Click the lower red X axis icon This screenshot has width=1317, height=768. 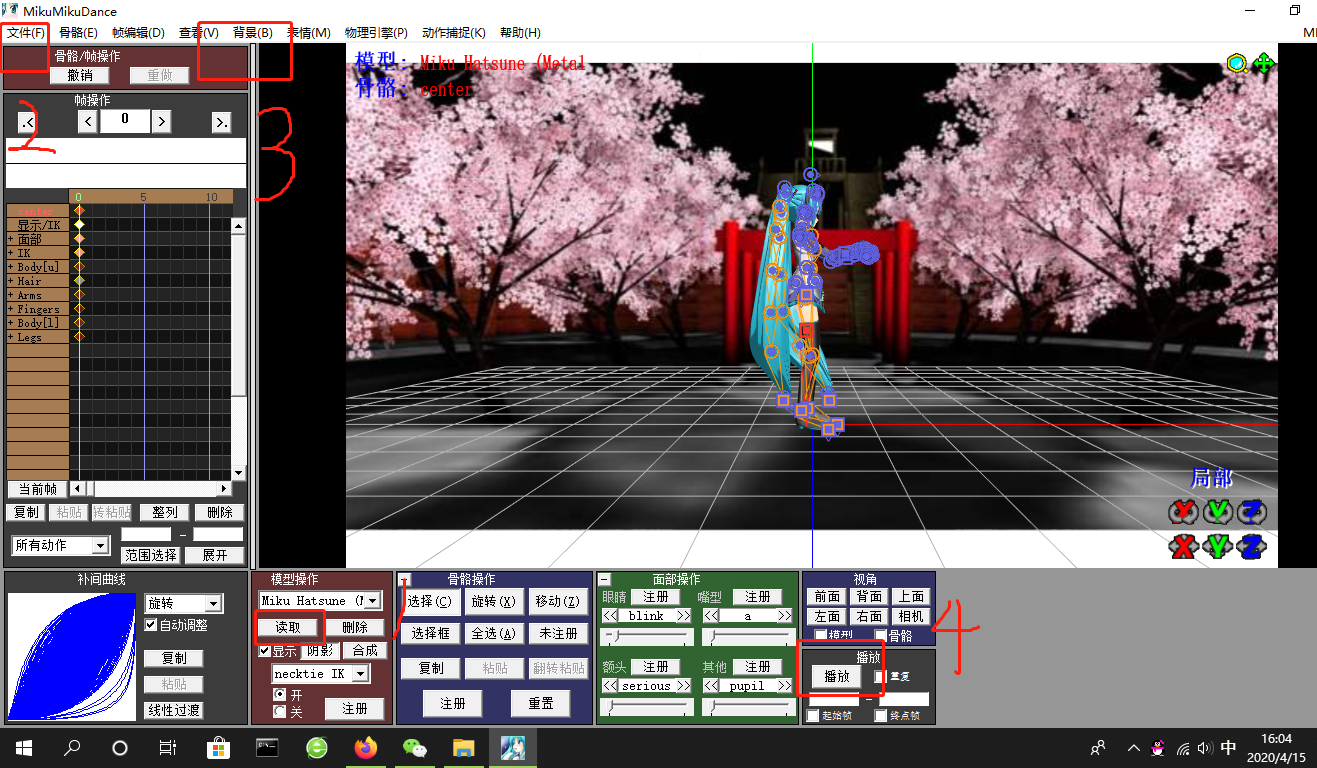[1184, 546]
